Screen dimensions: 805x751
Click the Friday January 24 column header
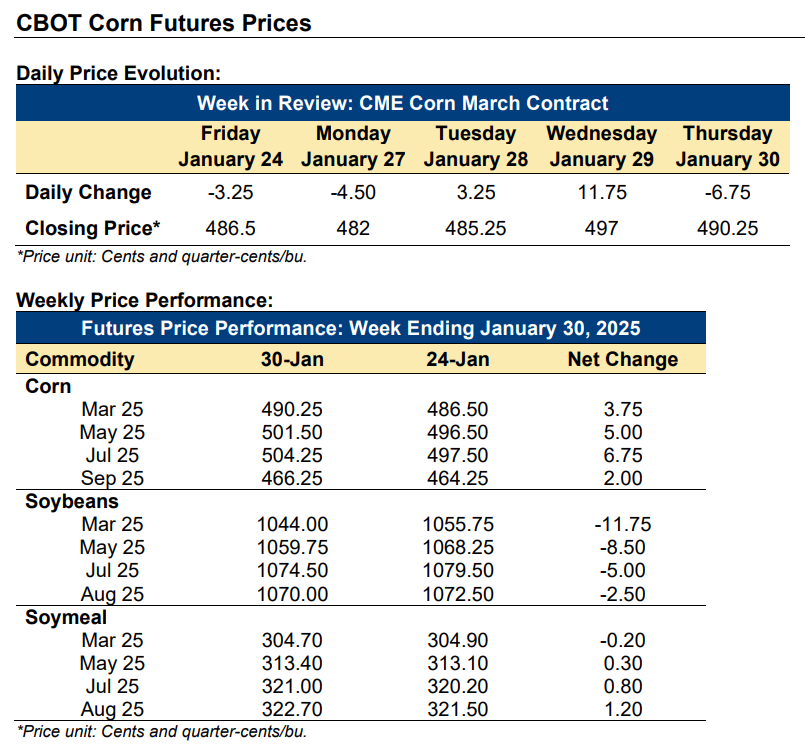coord(231,146)
